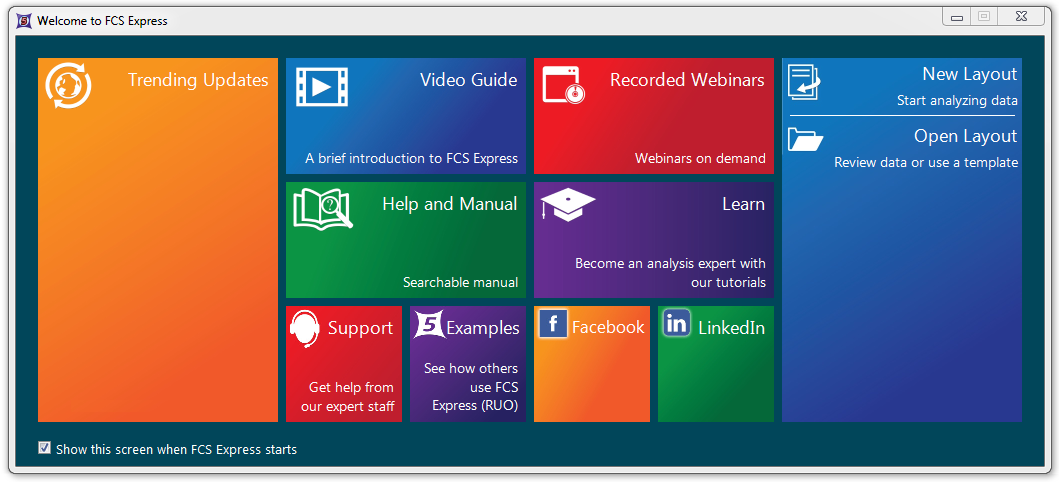Image resolution: width=1059 pixels, height=482 pixels.
Task: Open A brief introduction to FCS Express
Action: [x=411, y=158]
